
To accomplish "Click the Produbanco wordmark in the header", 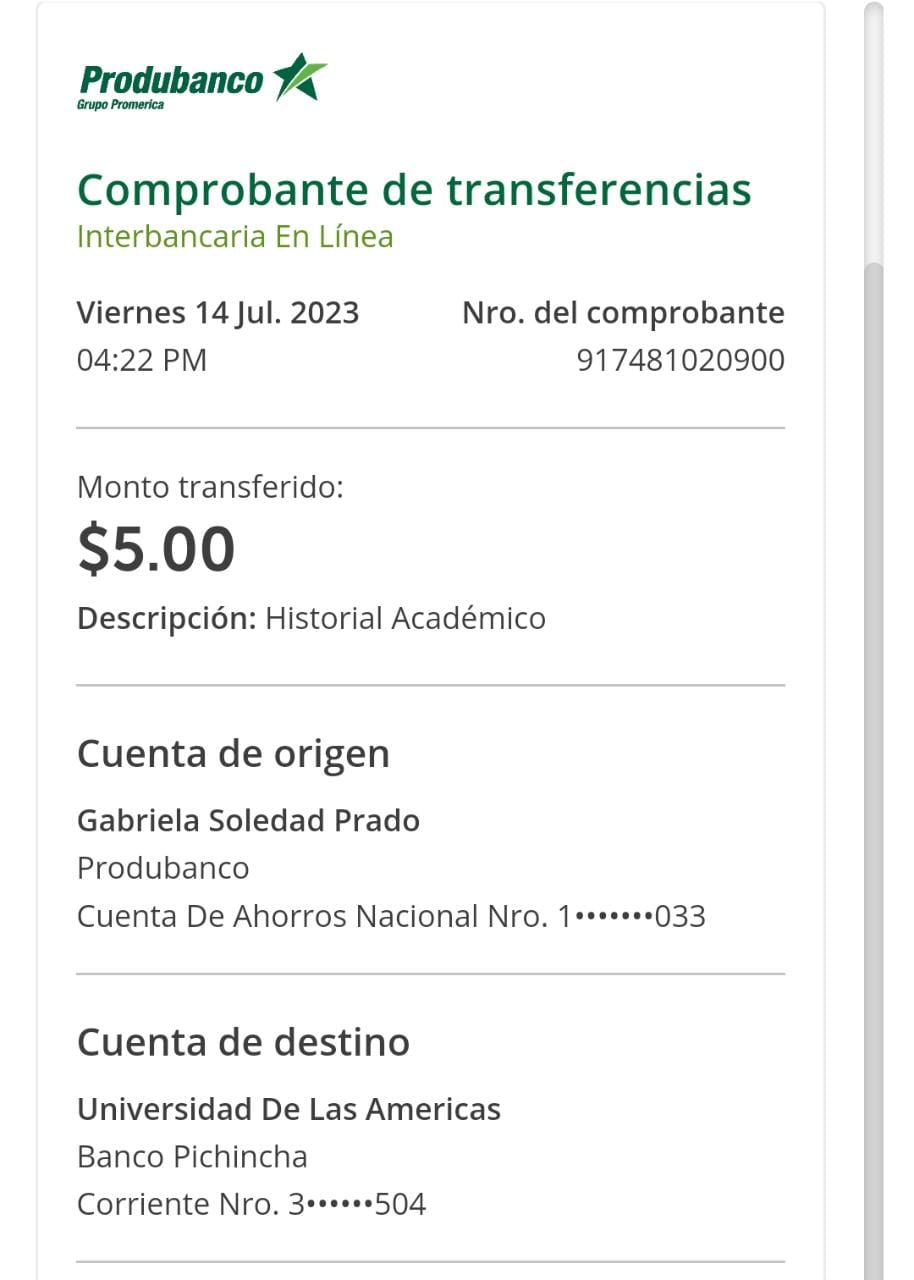I will (170, 81).
